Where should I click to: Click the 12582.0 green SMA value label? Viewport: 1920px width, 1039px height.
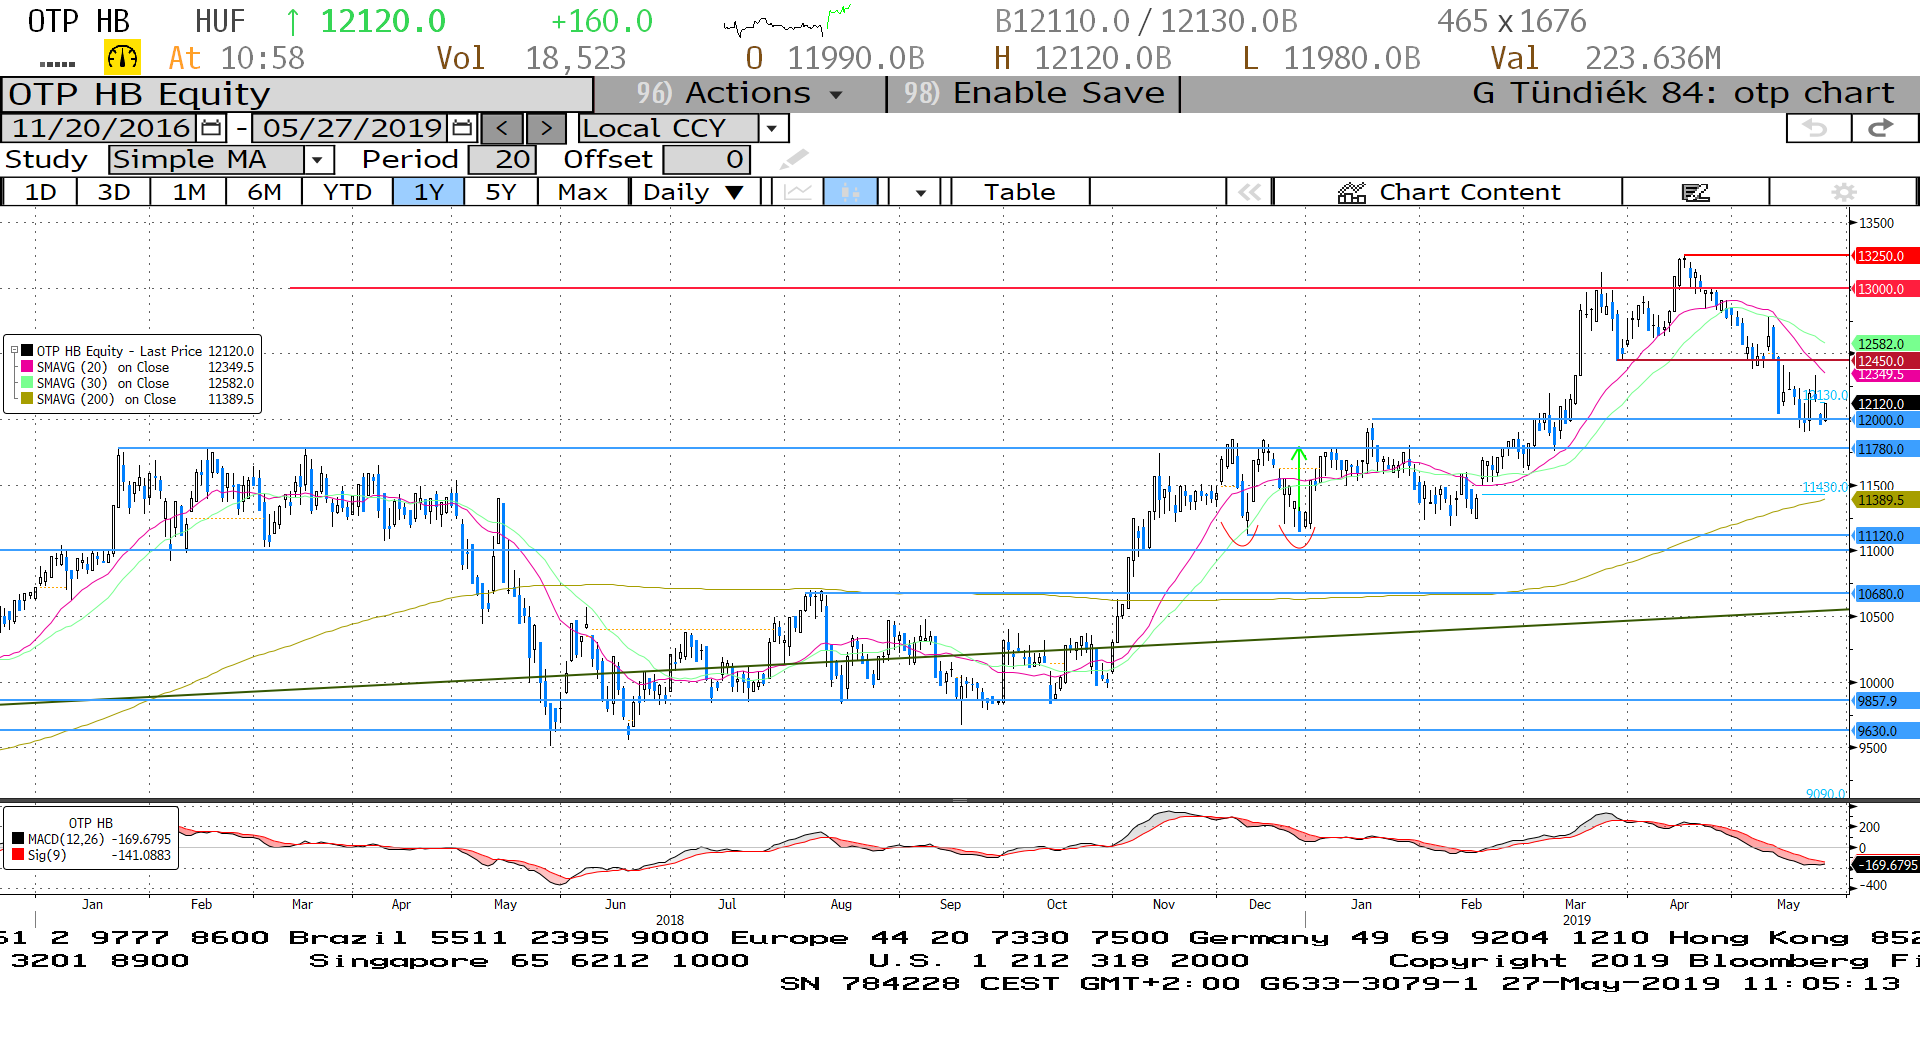pyautogui.click(x=1886, y=344)
